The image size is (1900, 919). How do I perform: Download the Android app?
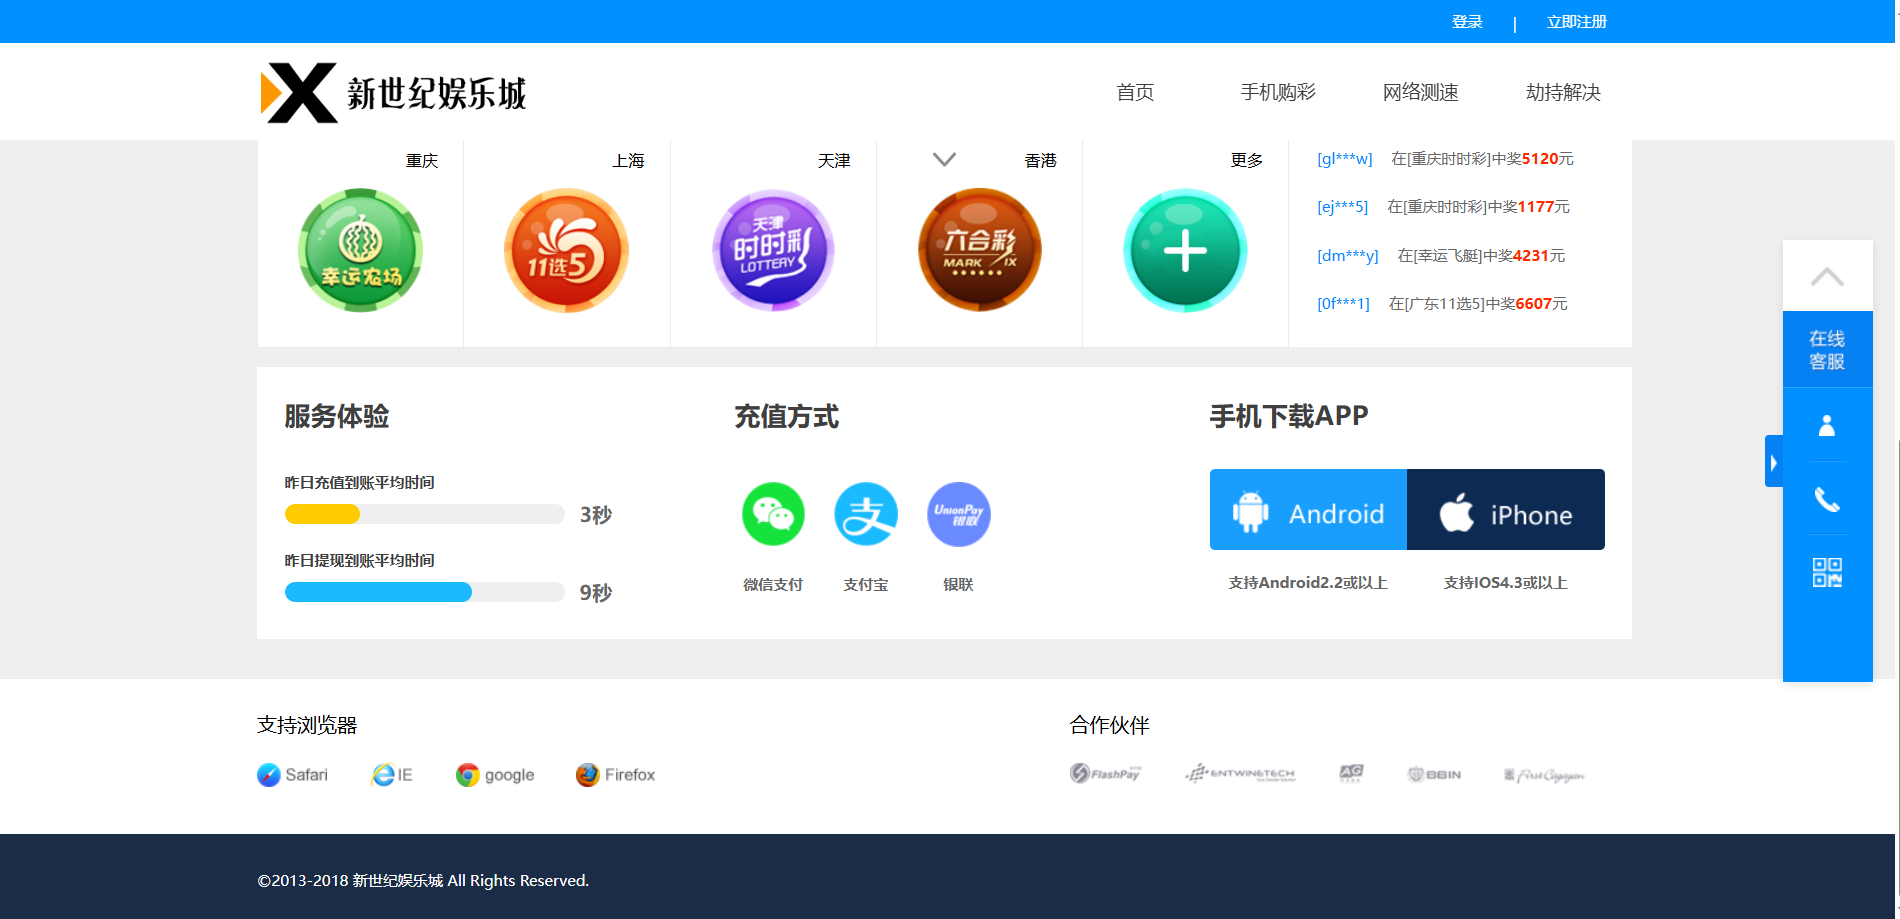click(x=1308, y=509)
